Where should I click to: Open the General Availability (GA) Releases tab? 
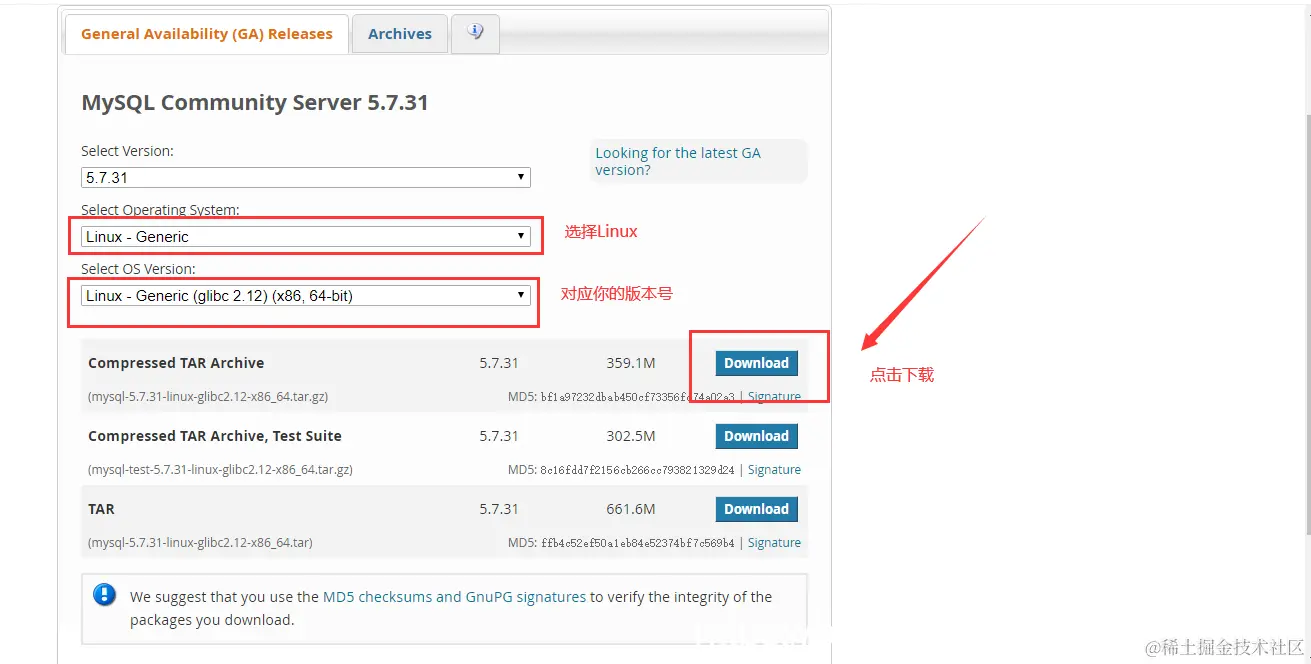206,34
